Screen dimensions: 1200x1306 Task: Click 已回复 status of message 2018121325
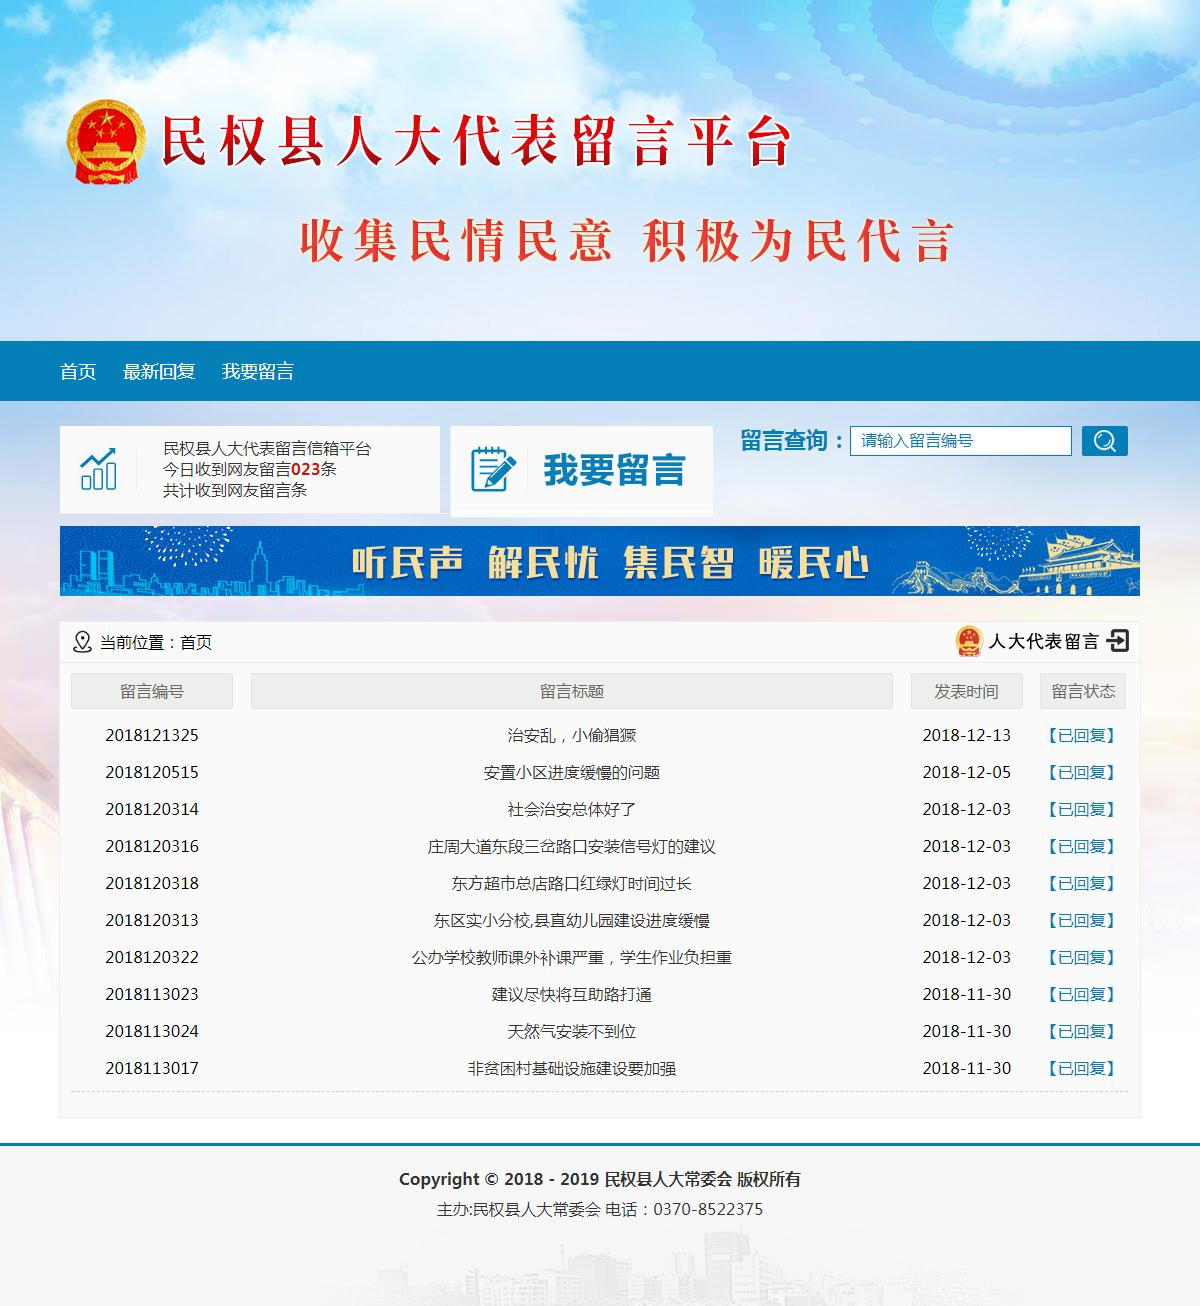point(1081,735)
